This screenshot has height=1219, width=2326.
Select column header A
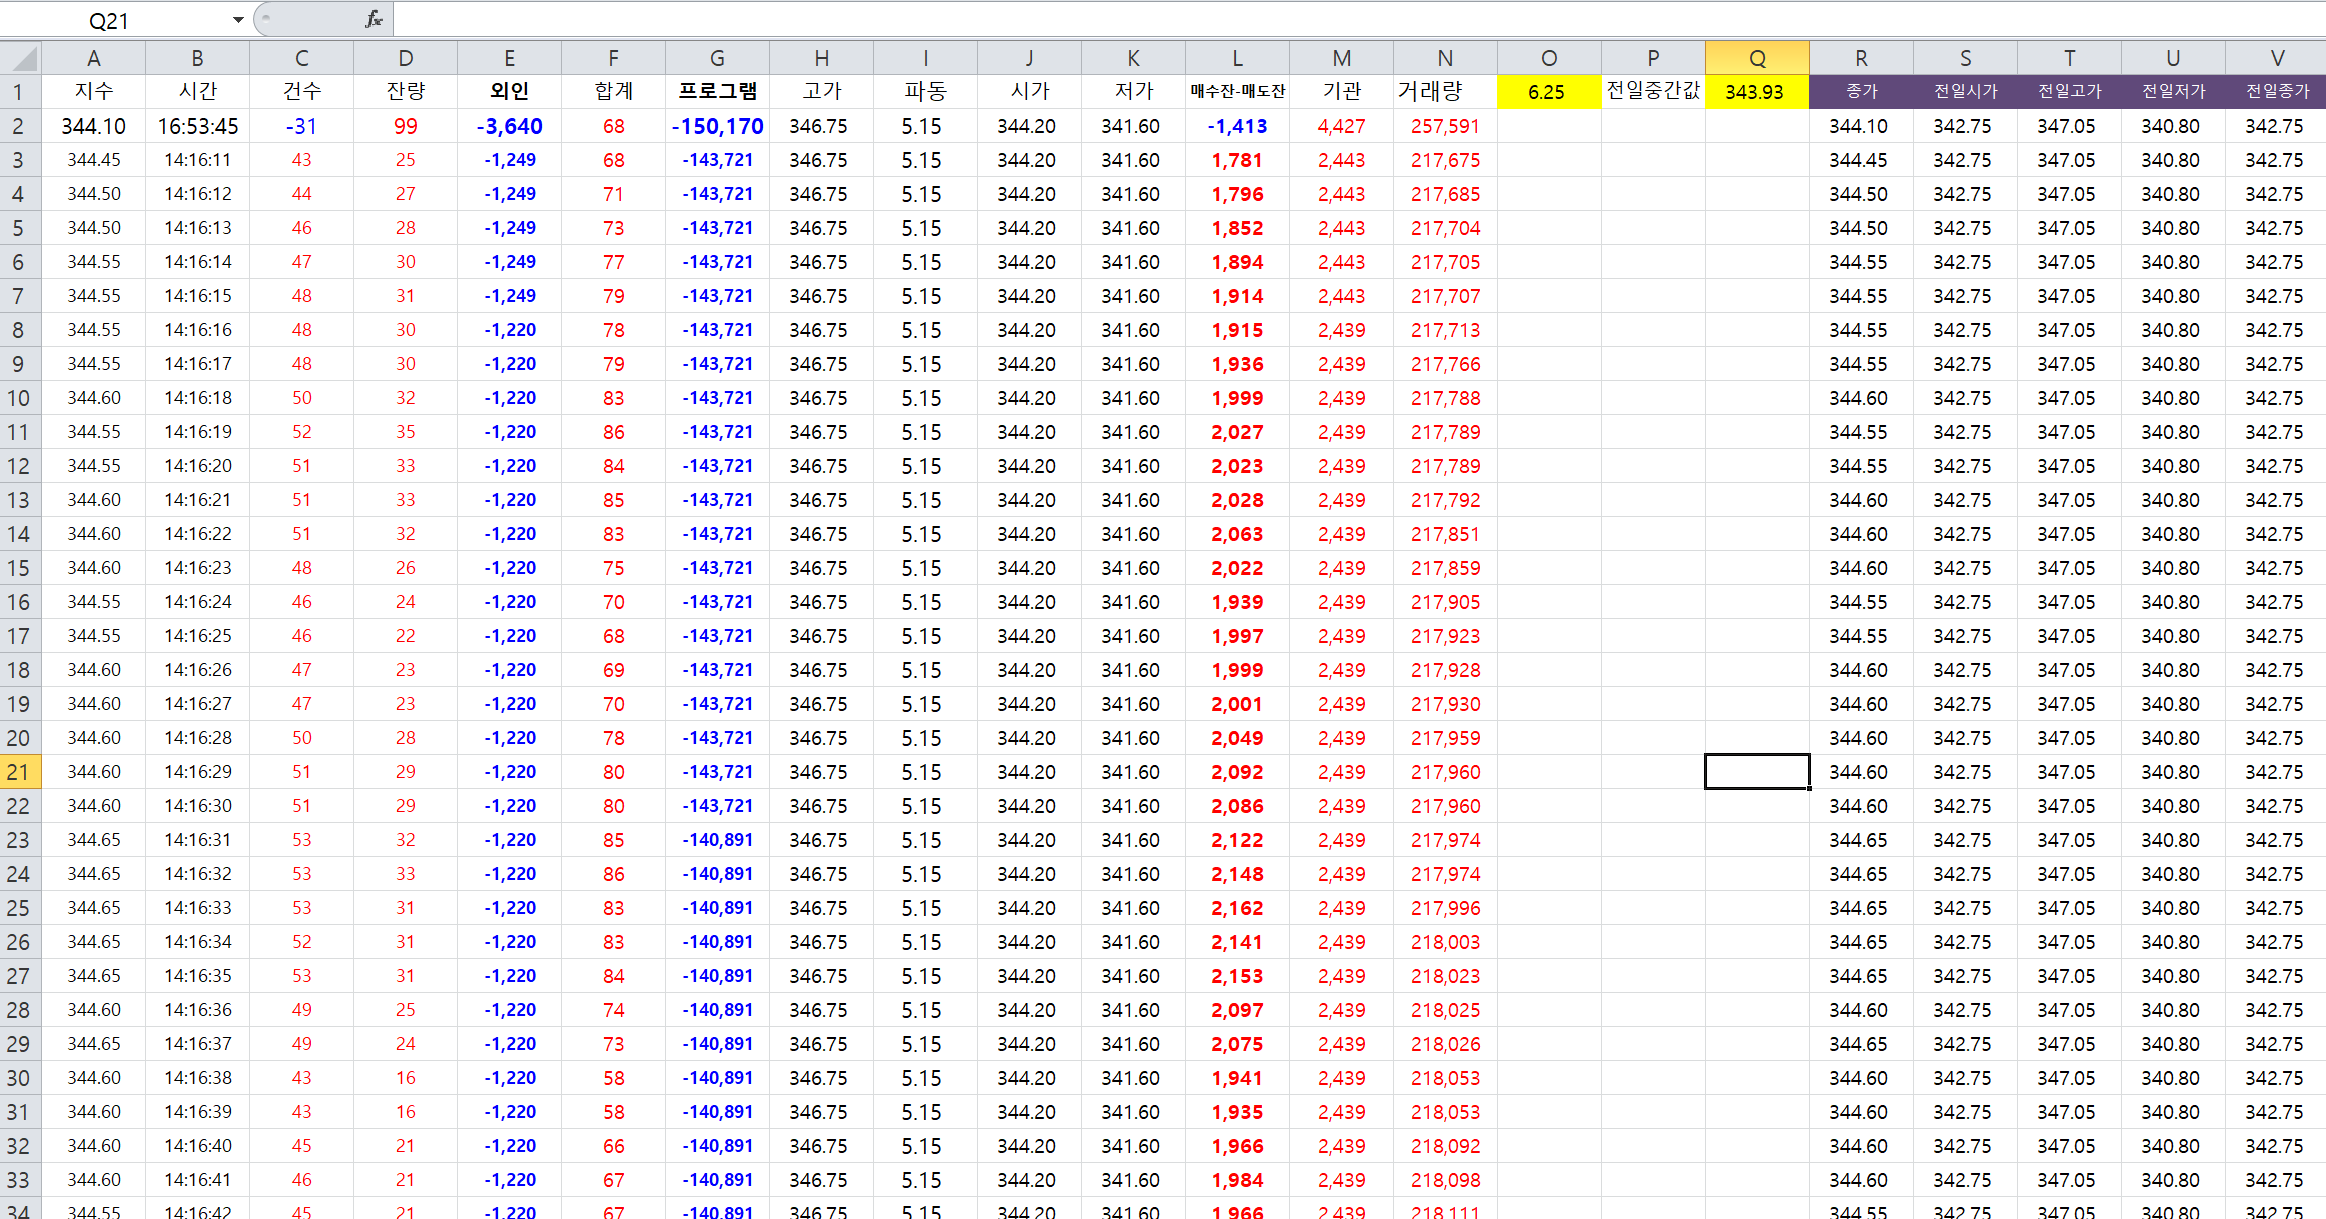[94, 58]
